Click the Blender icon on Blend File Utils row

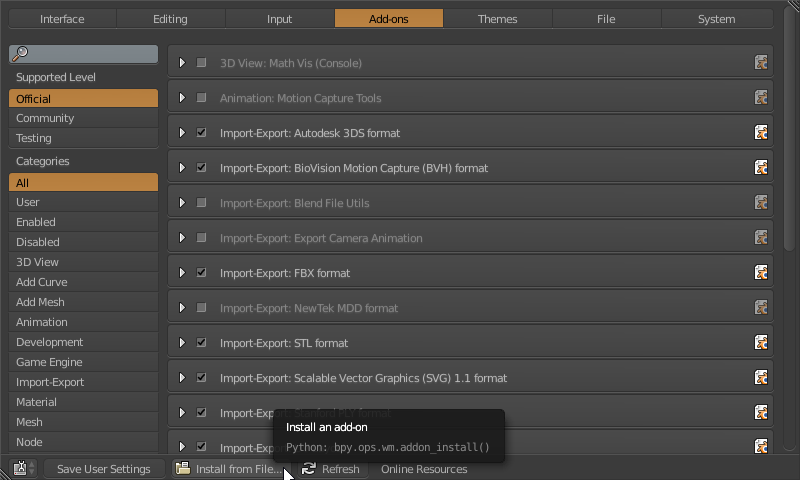761,203
